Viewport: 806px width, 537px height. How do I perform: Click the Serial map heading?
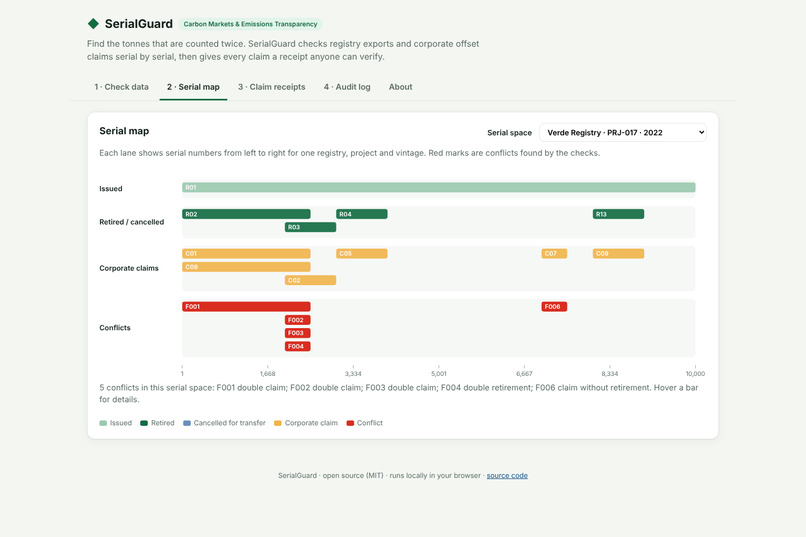(124, 131)
